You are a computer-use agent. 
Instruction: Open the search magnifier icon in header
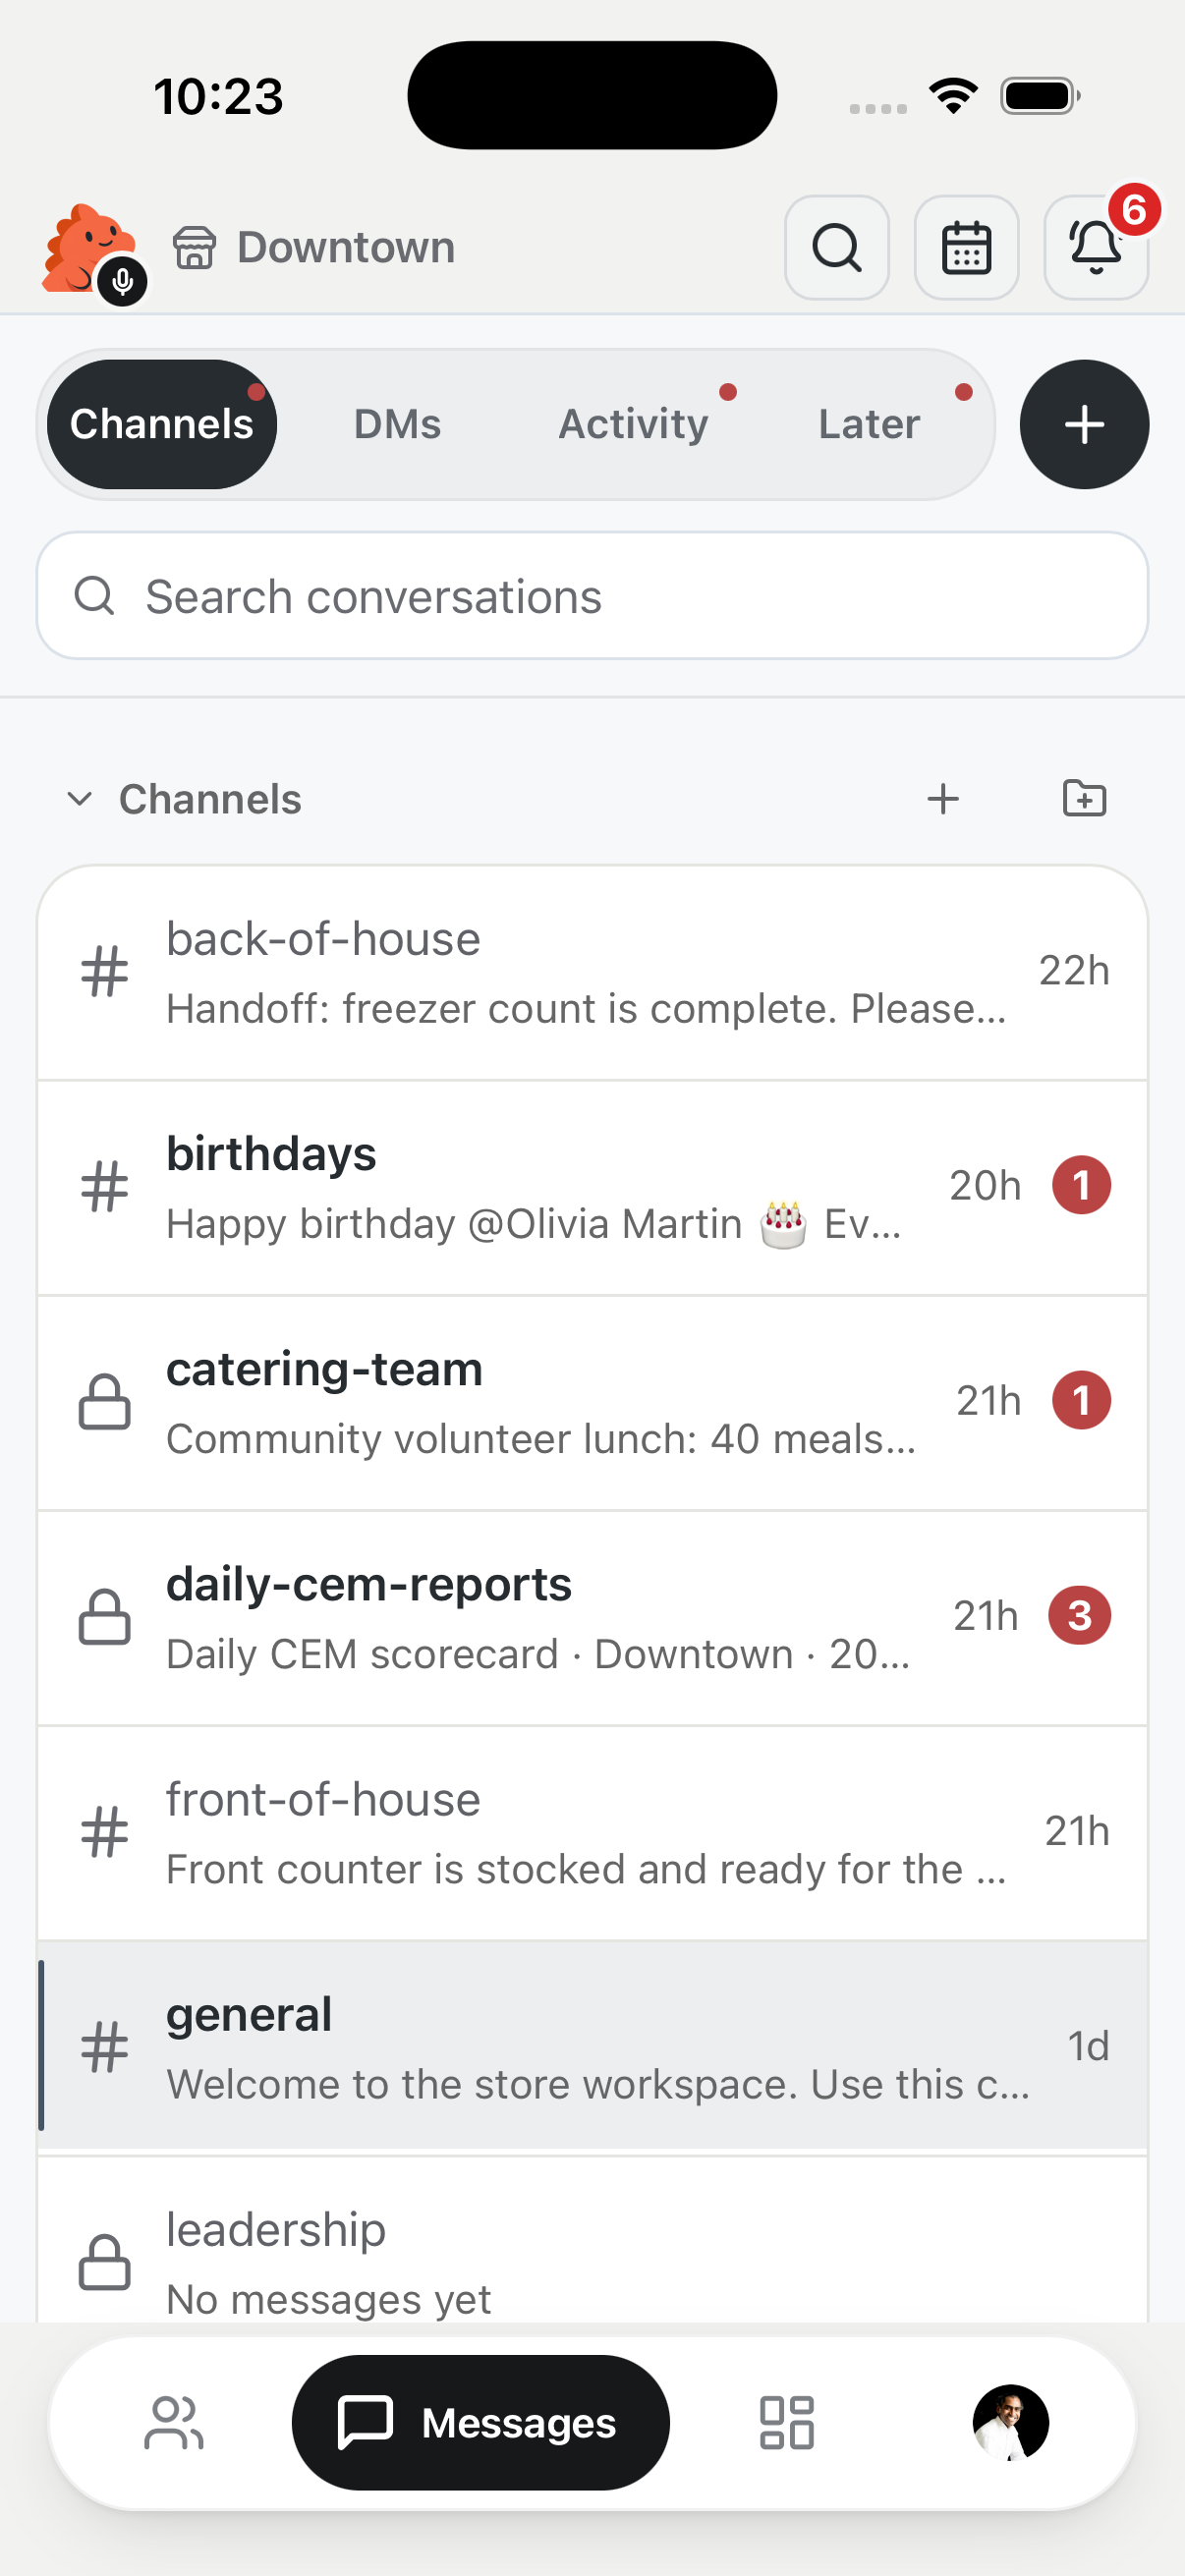pos(837,247)
